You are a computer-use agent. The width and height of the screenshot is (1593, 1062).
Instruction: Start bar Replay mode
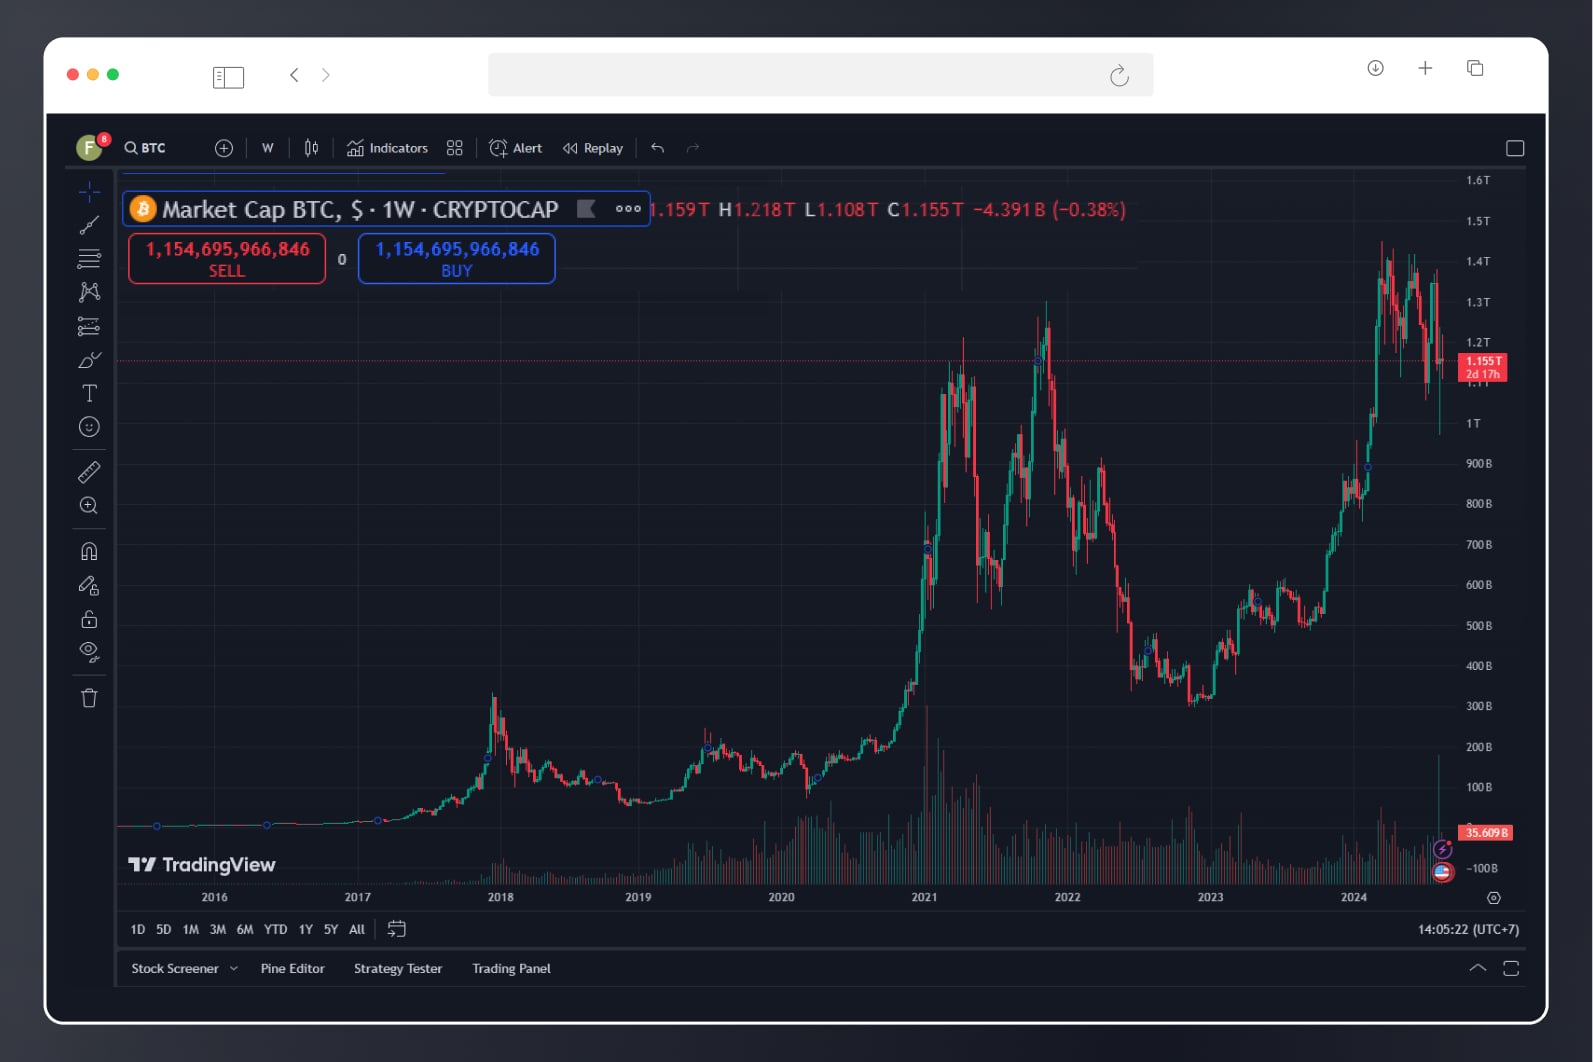pyautogui.click(x=593, y=148)
